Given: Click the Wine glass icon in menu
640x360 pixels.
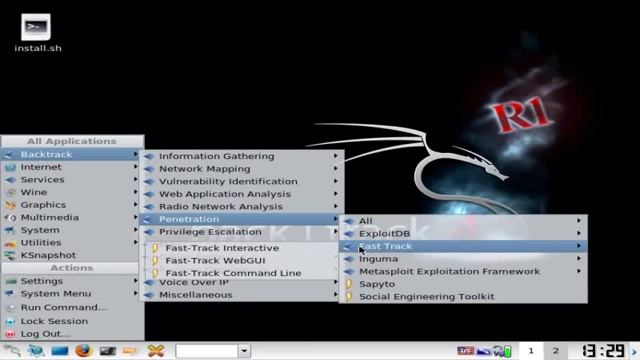Looking at the screenshot, I should point(11,192).
